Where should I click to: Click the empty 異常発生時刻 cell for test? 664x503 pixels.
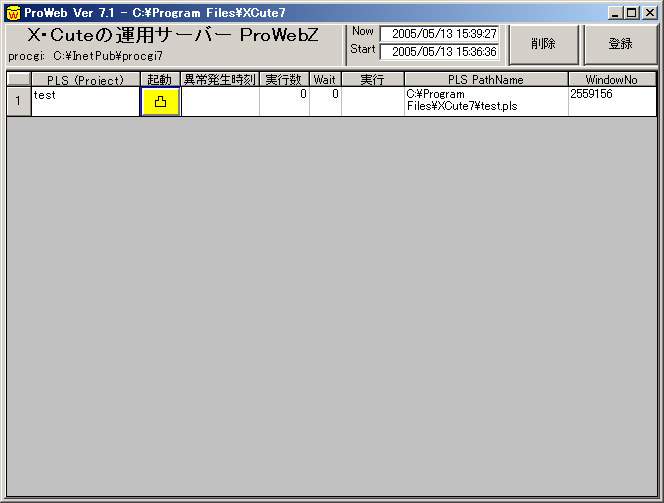[220, 101]
